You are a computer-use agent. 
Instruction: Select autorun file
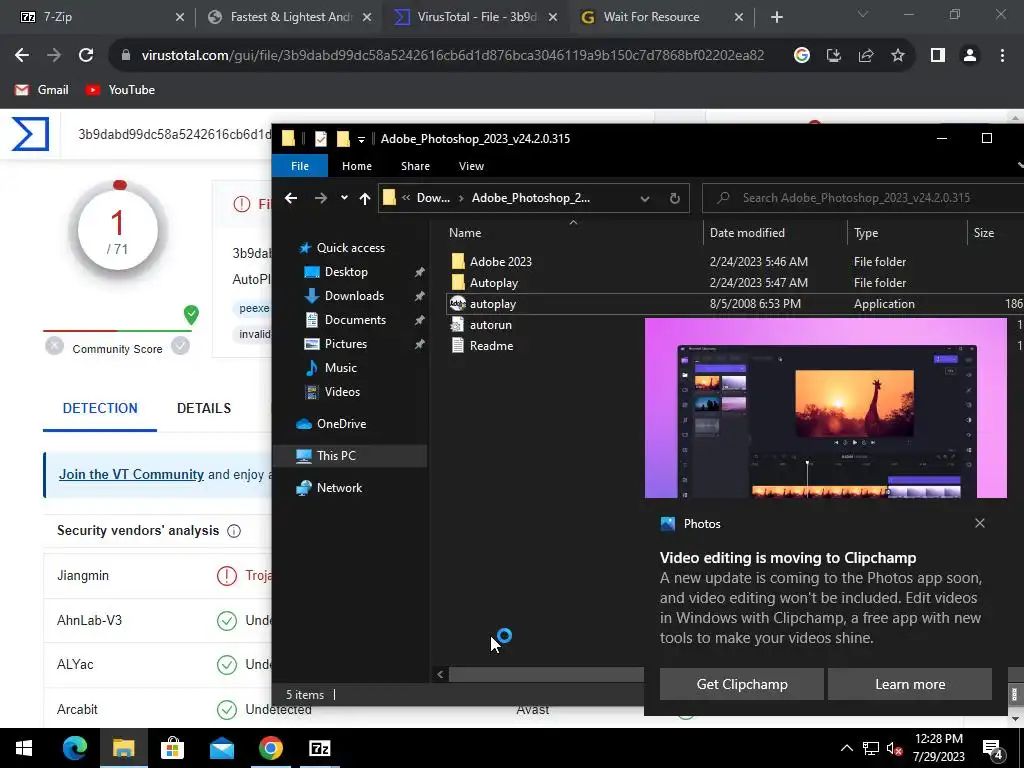490,325
